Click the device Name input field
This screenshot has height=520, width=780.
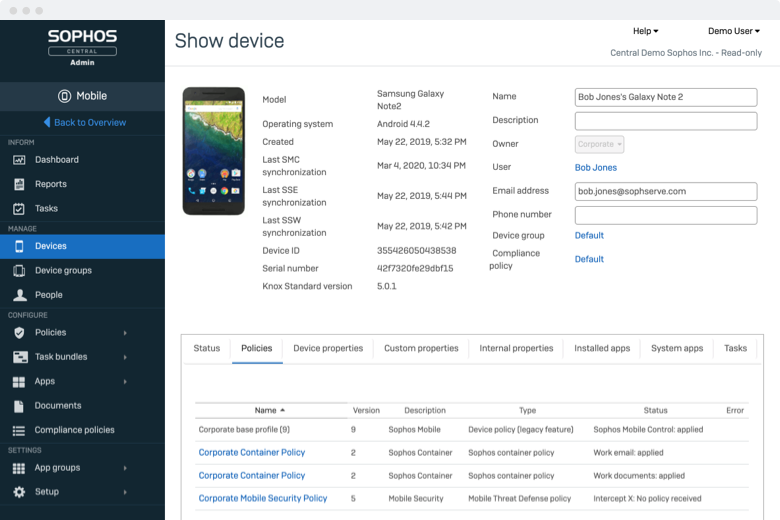click(x=665, y=97)
